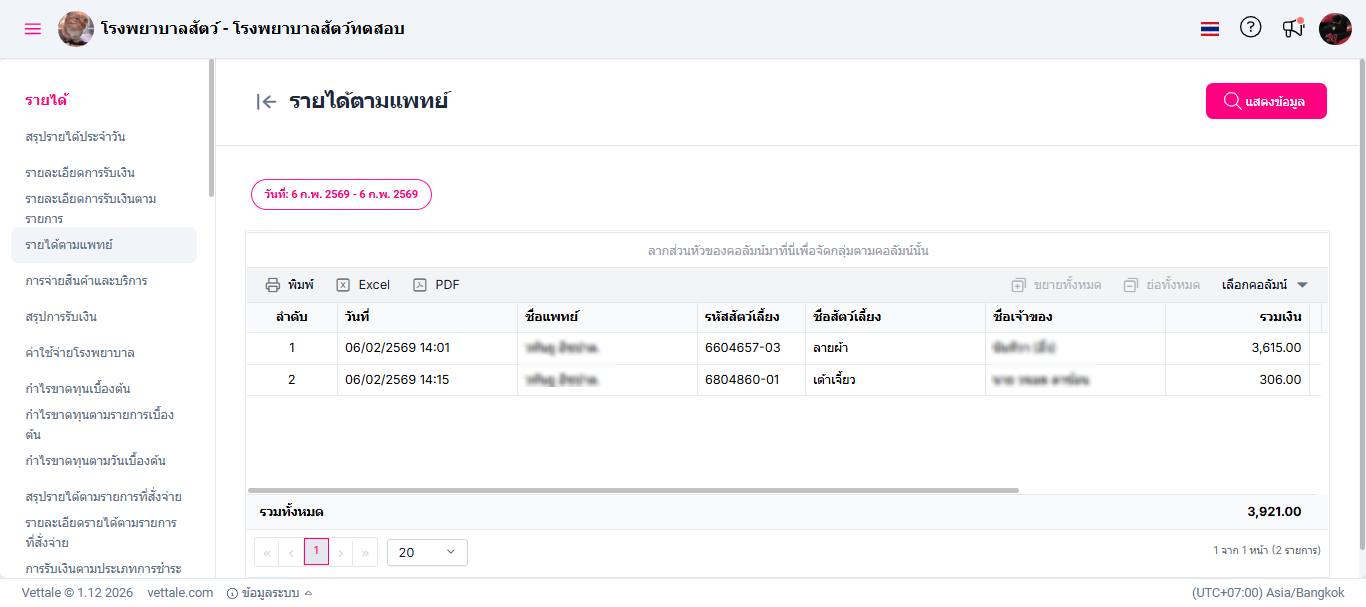Open ค่าใช้จ่ายโรงพยาบาล in the sidebar menu
The image size is (1366, 607).
pyautogui.click(x=80, y=353)
